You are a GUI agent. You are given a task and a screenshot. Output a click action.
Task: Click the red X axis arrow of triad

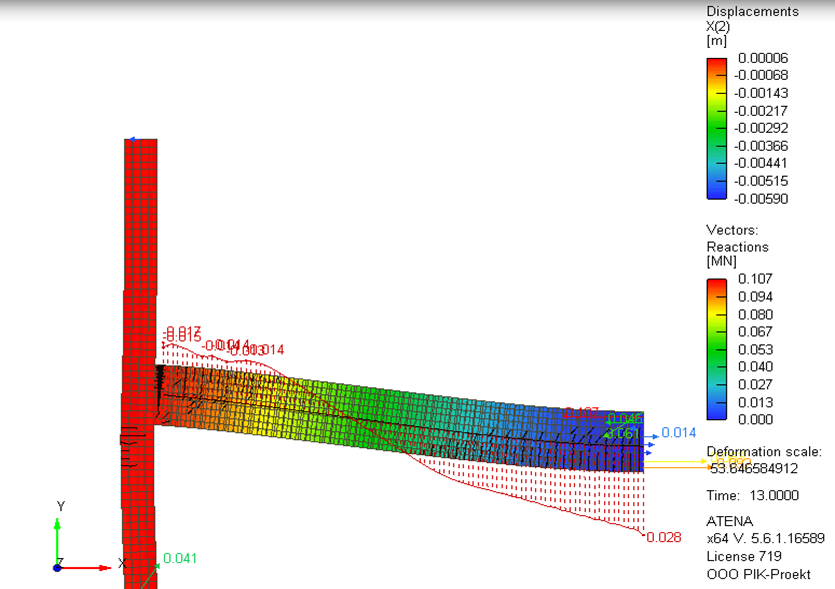click(85, 568)
